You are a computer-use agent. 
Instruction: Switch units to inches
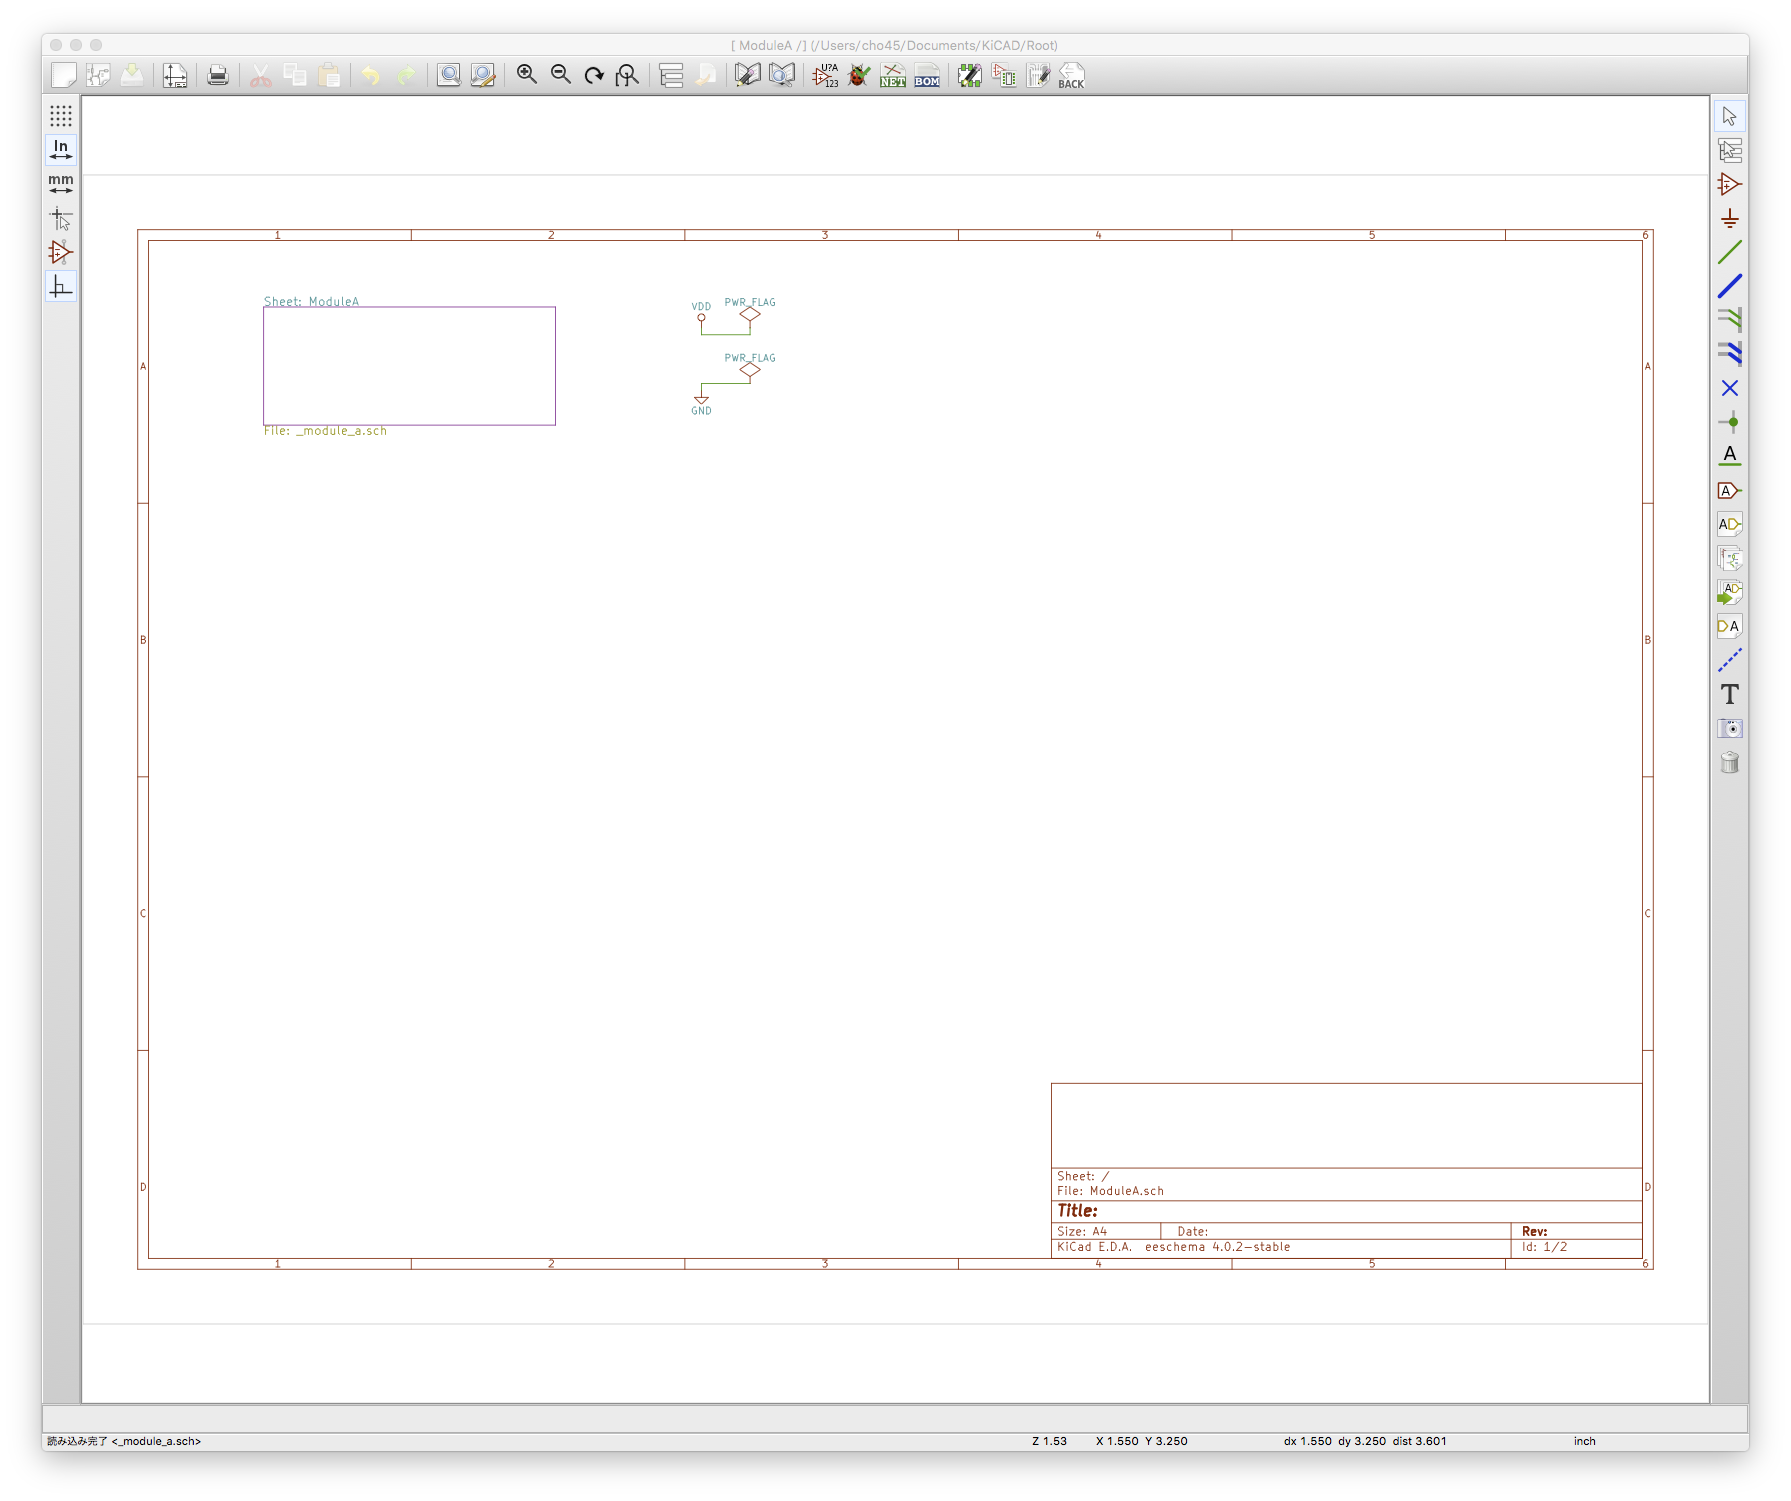pyautogui.click(x=61, y=150)
